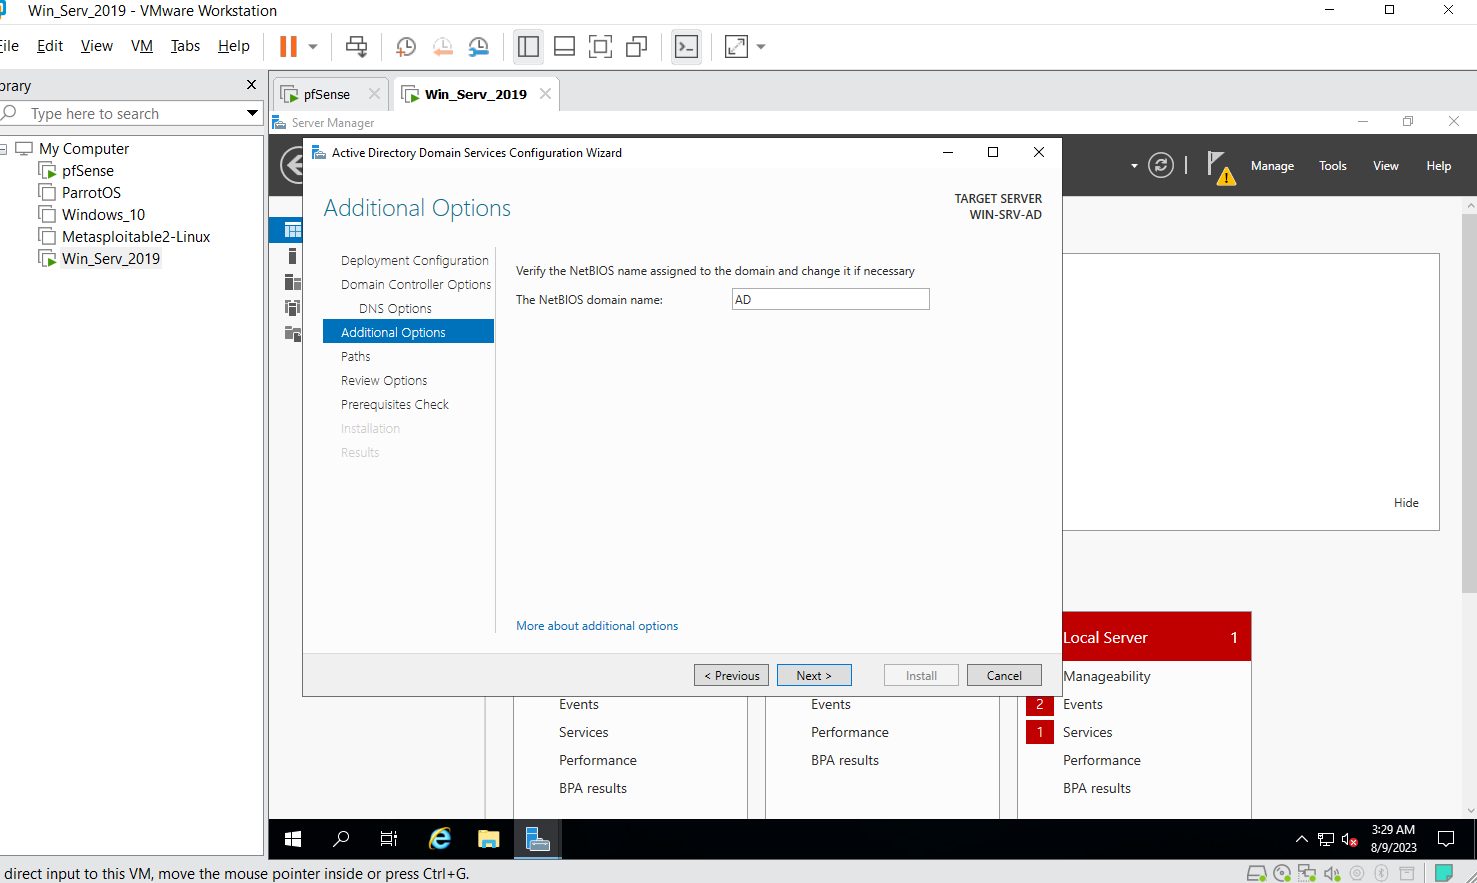Image resolution: width=1477 pixels, height=883 pixels.
Task: Go to Domain Controller Options step
Action: [x=415, y=284]
